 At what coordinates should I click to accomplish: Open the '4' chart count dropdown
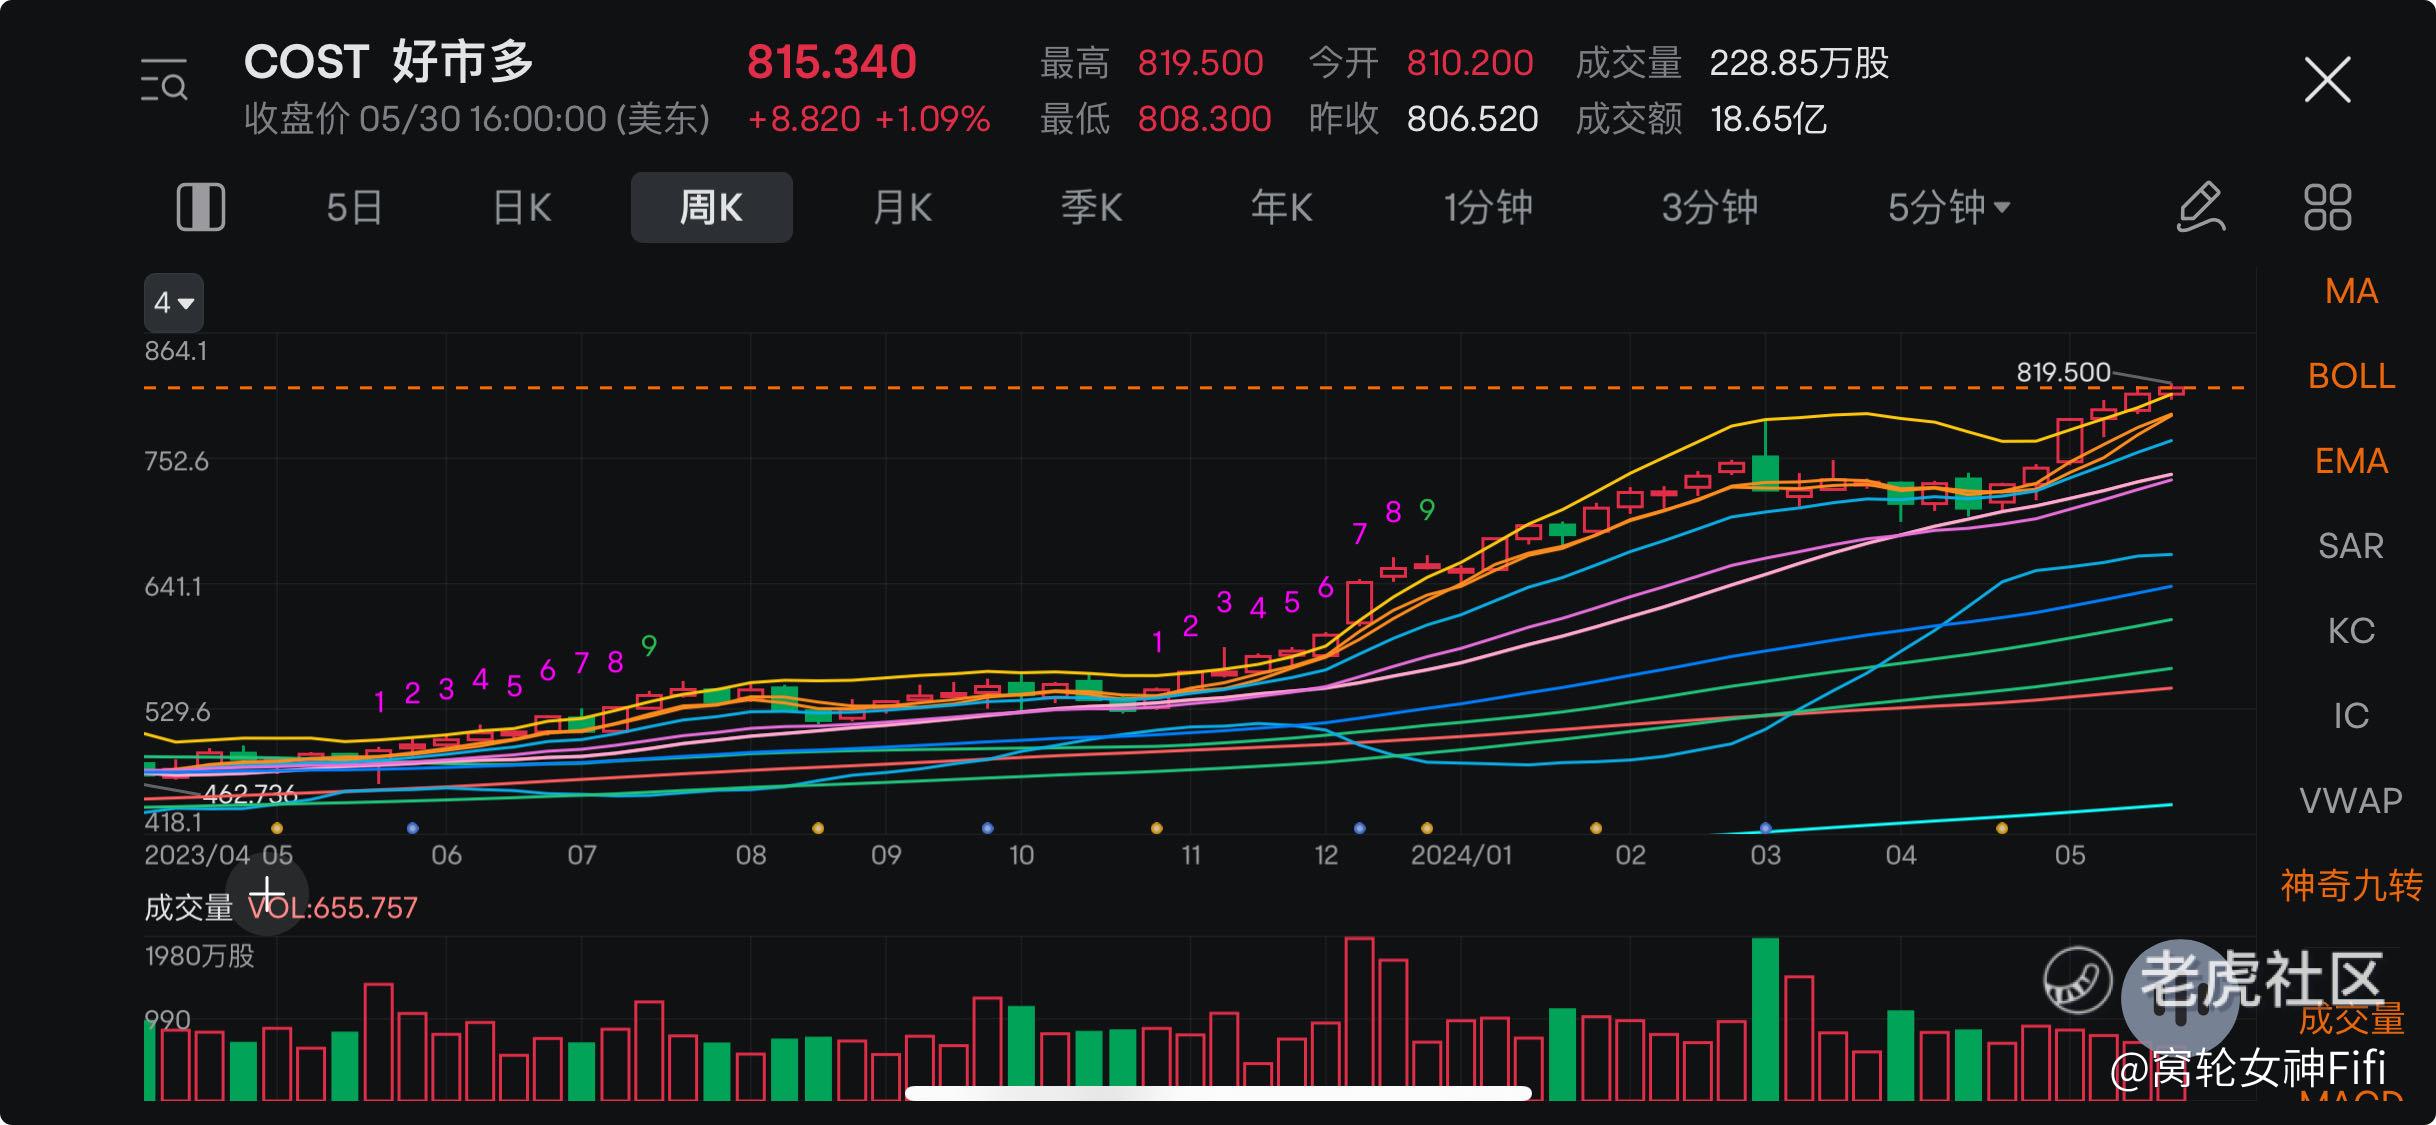click(x=174, y=302)
